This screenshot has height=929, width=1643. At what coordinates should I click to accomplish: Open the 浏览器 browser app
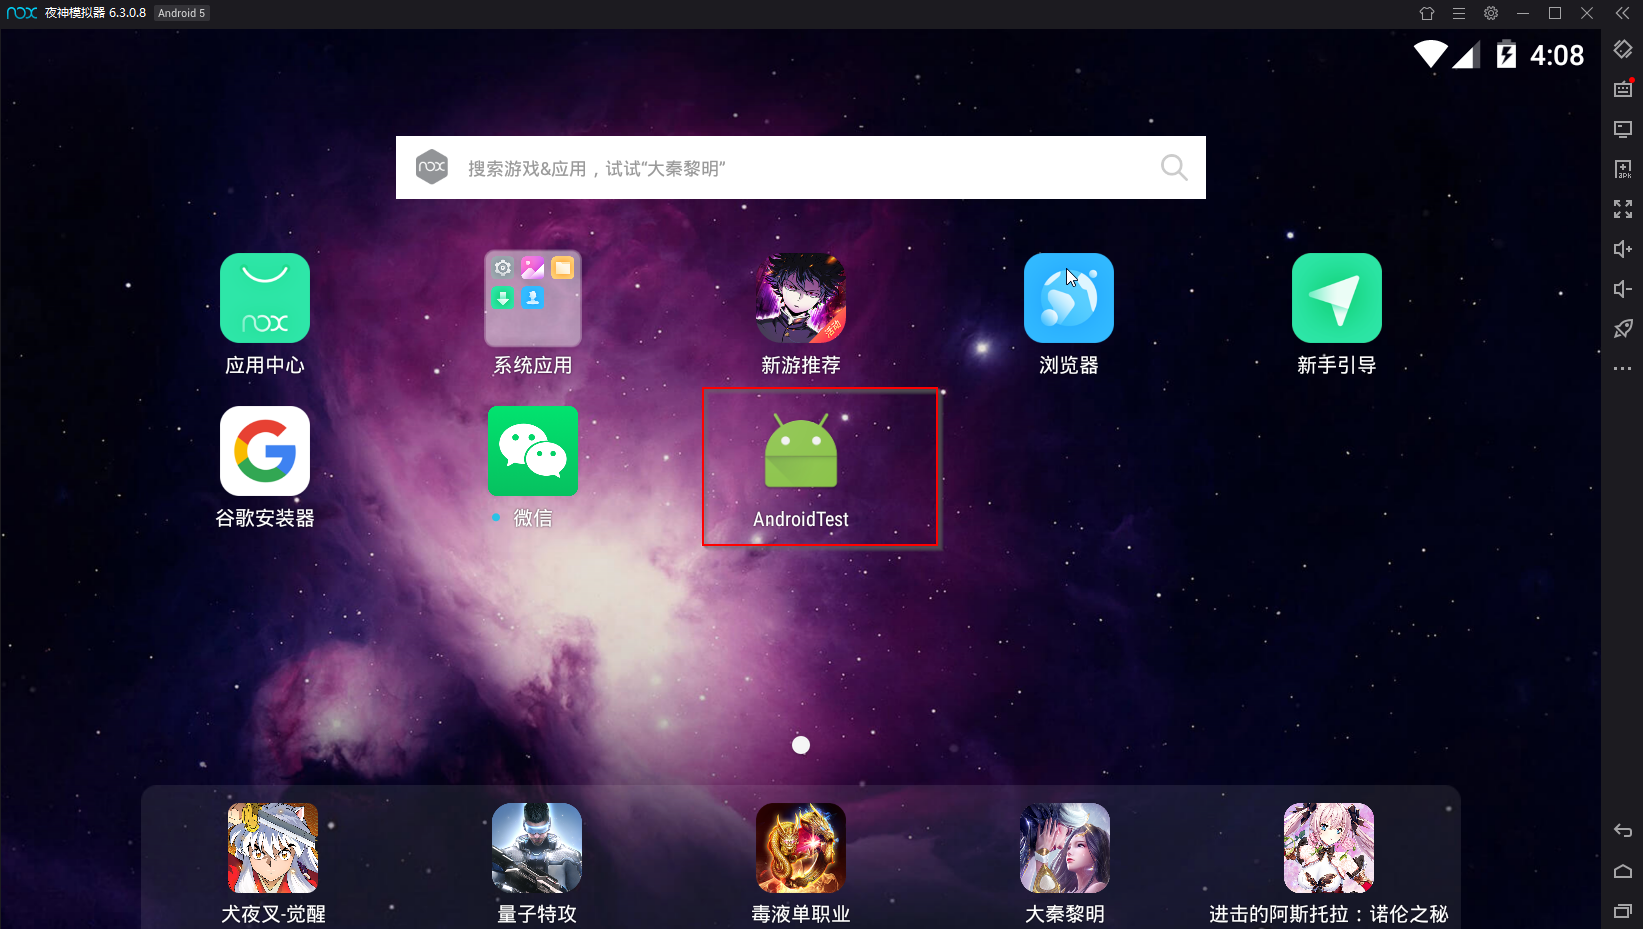pyautogui.click(x=1068, y=298)
